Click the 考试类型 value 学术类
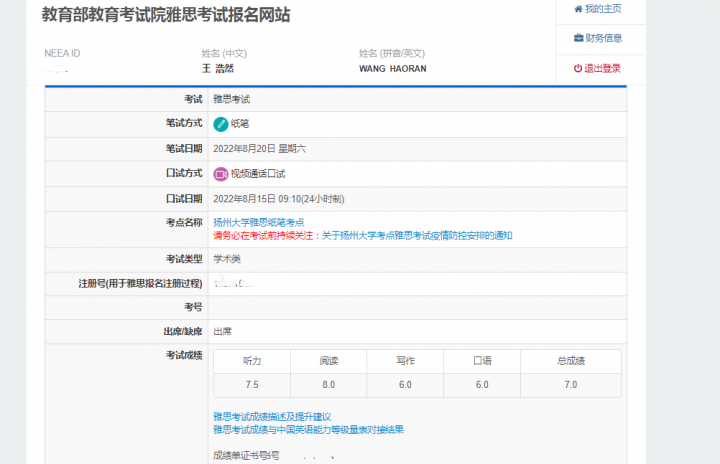 (x=227, y=259)
